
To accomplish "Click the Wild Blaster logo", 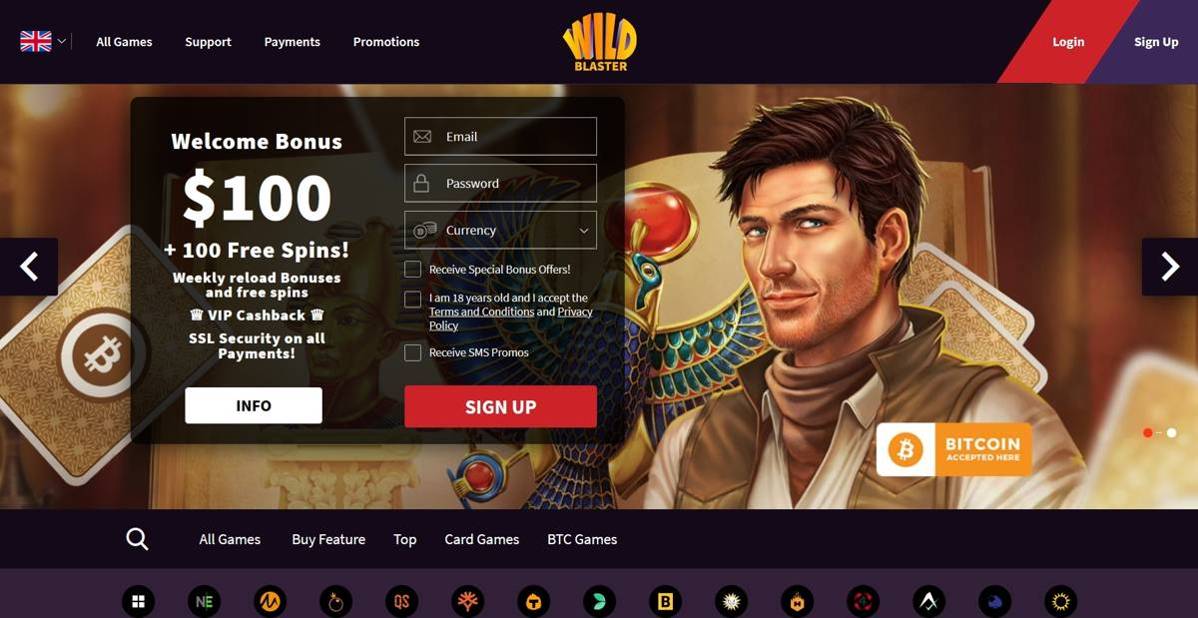I will (x=600, y=42).
